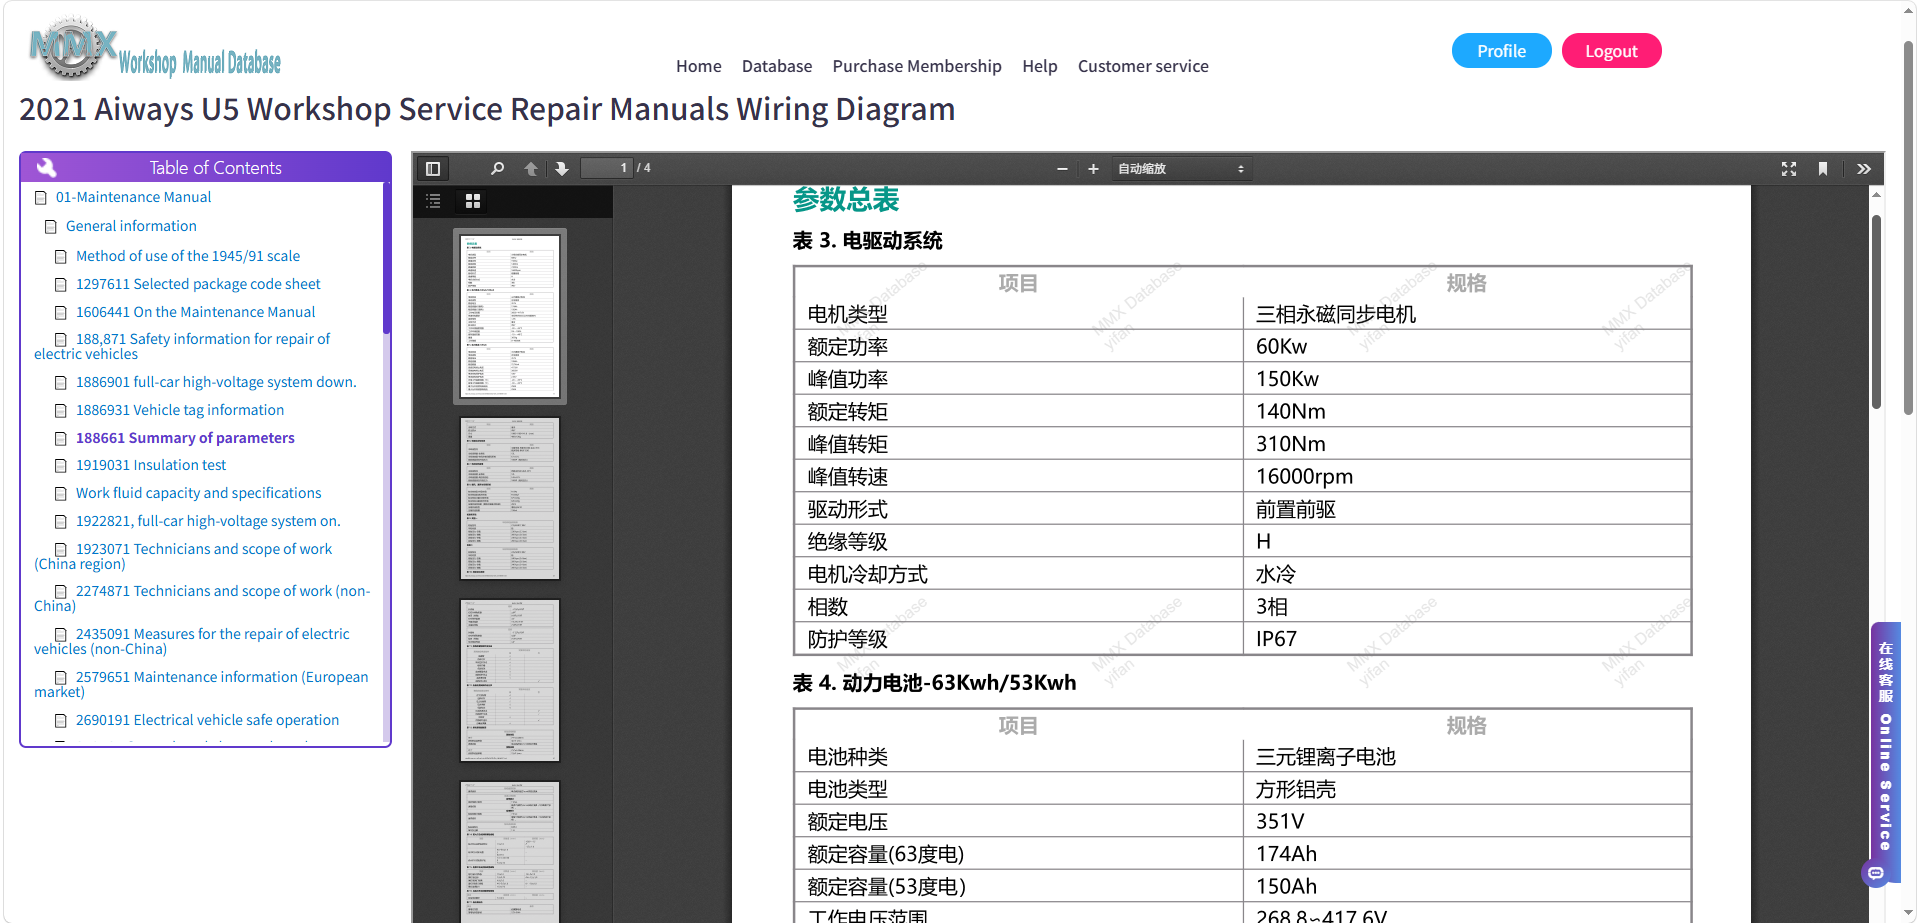Click document icon beside 1919031 Insulation test

click(x=61, y=466)
